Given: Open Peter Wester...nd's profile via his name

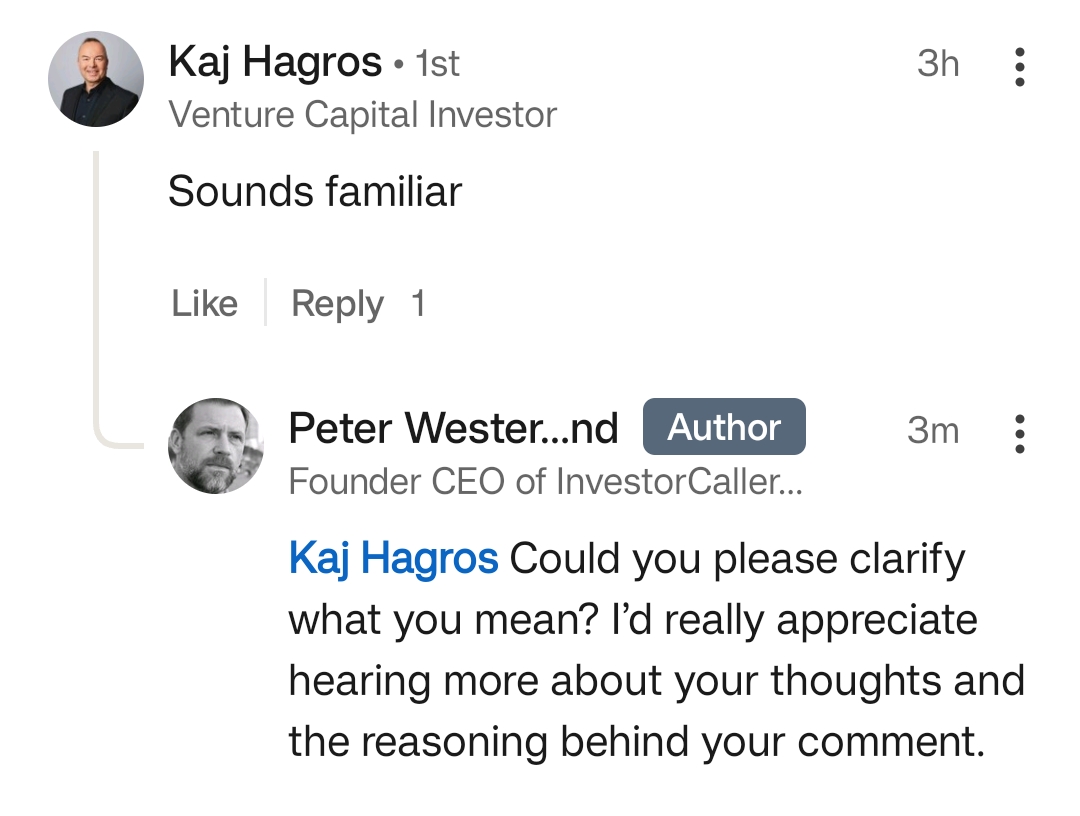Looking at the screenshot, I should 453,428.
